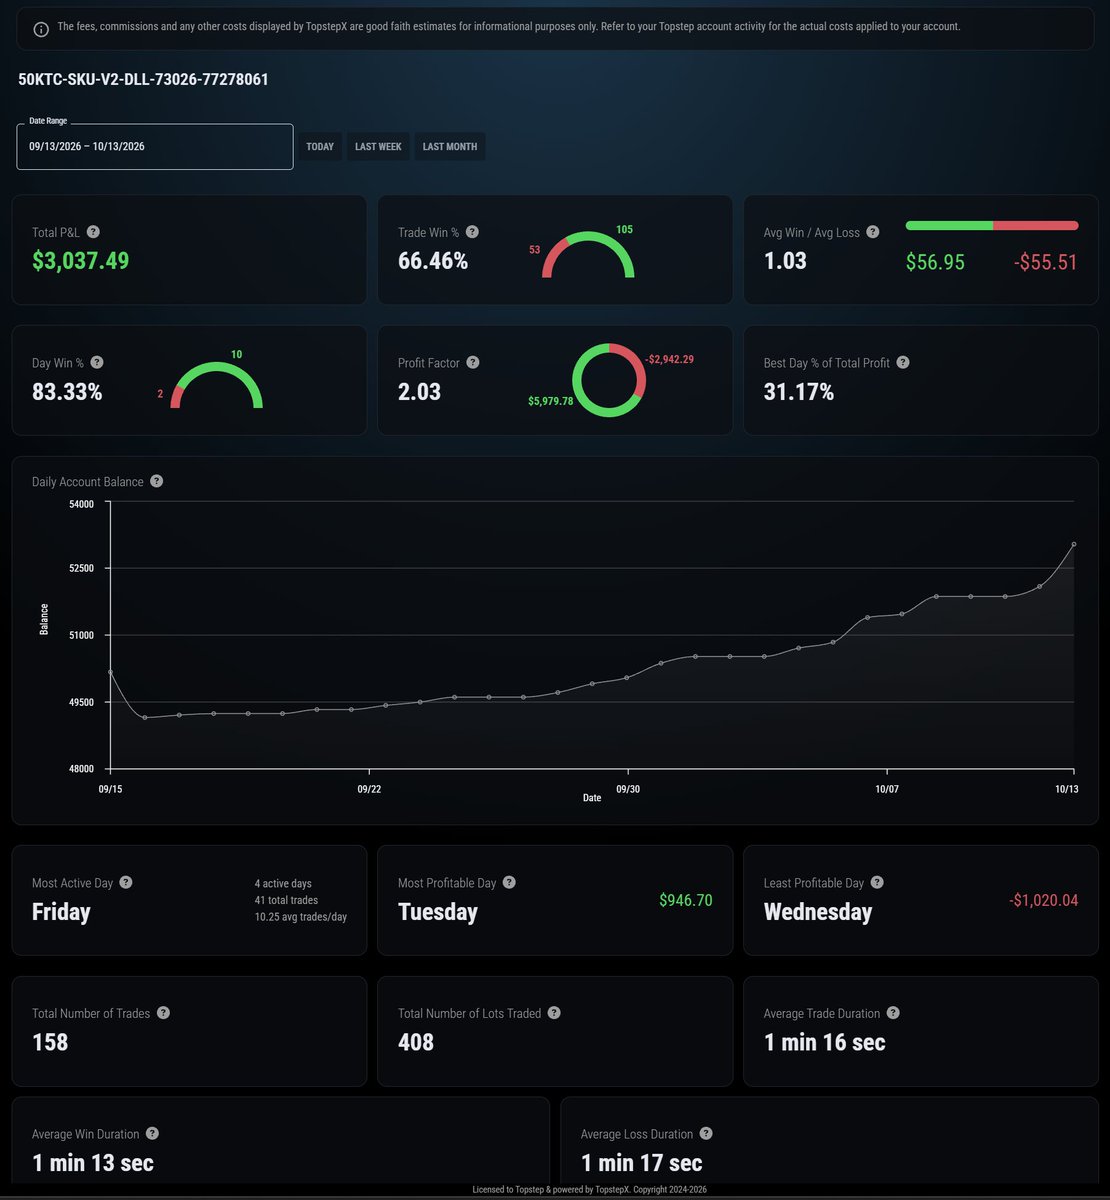Click the $946.70 most profitable amount
Image resolution: width=1110 pixels, height=1200 pixels.
686,900
